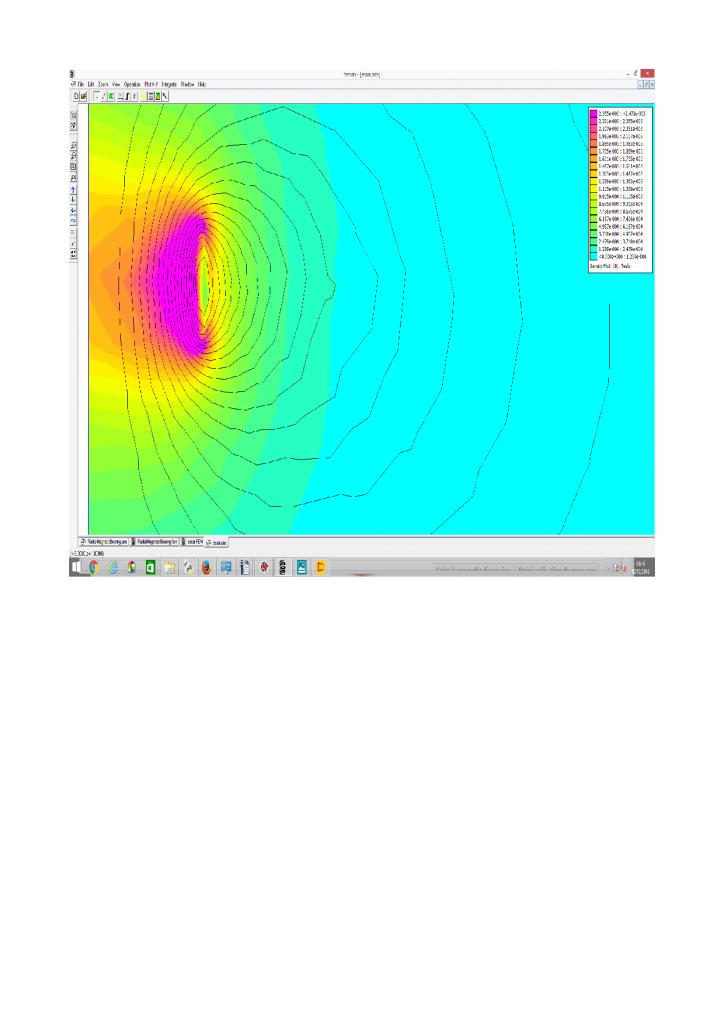Open the Help menu
The height and width of the screenshot is (1024, 724).
click(x=202, y=84)
